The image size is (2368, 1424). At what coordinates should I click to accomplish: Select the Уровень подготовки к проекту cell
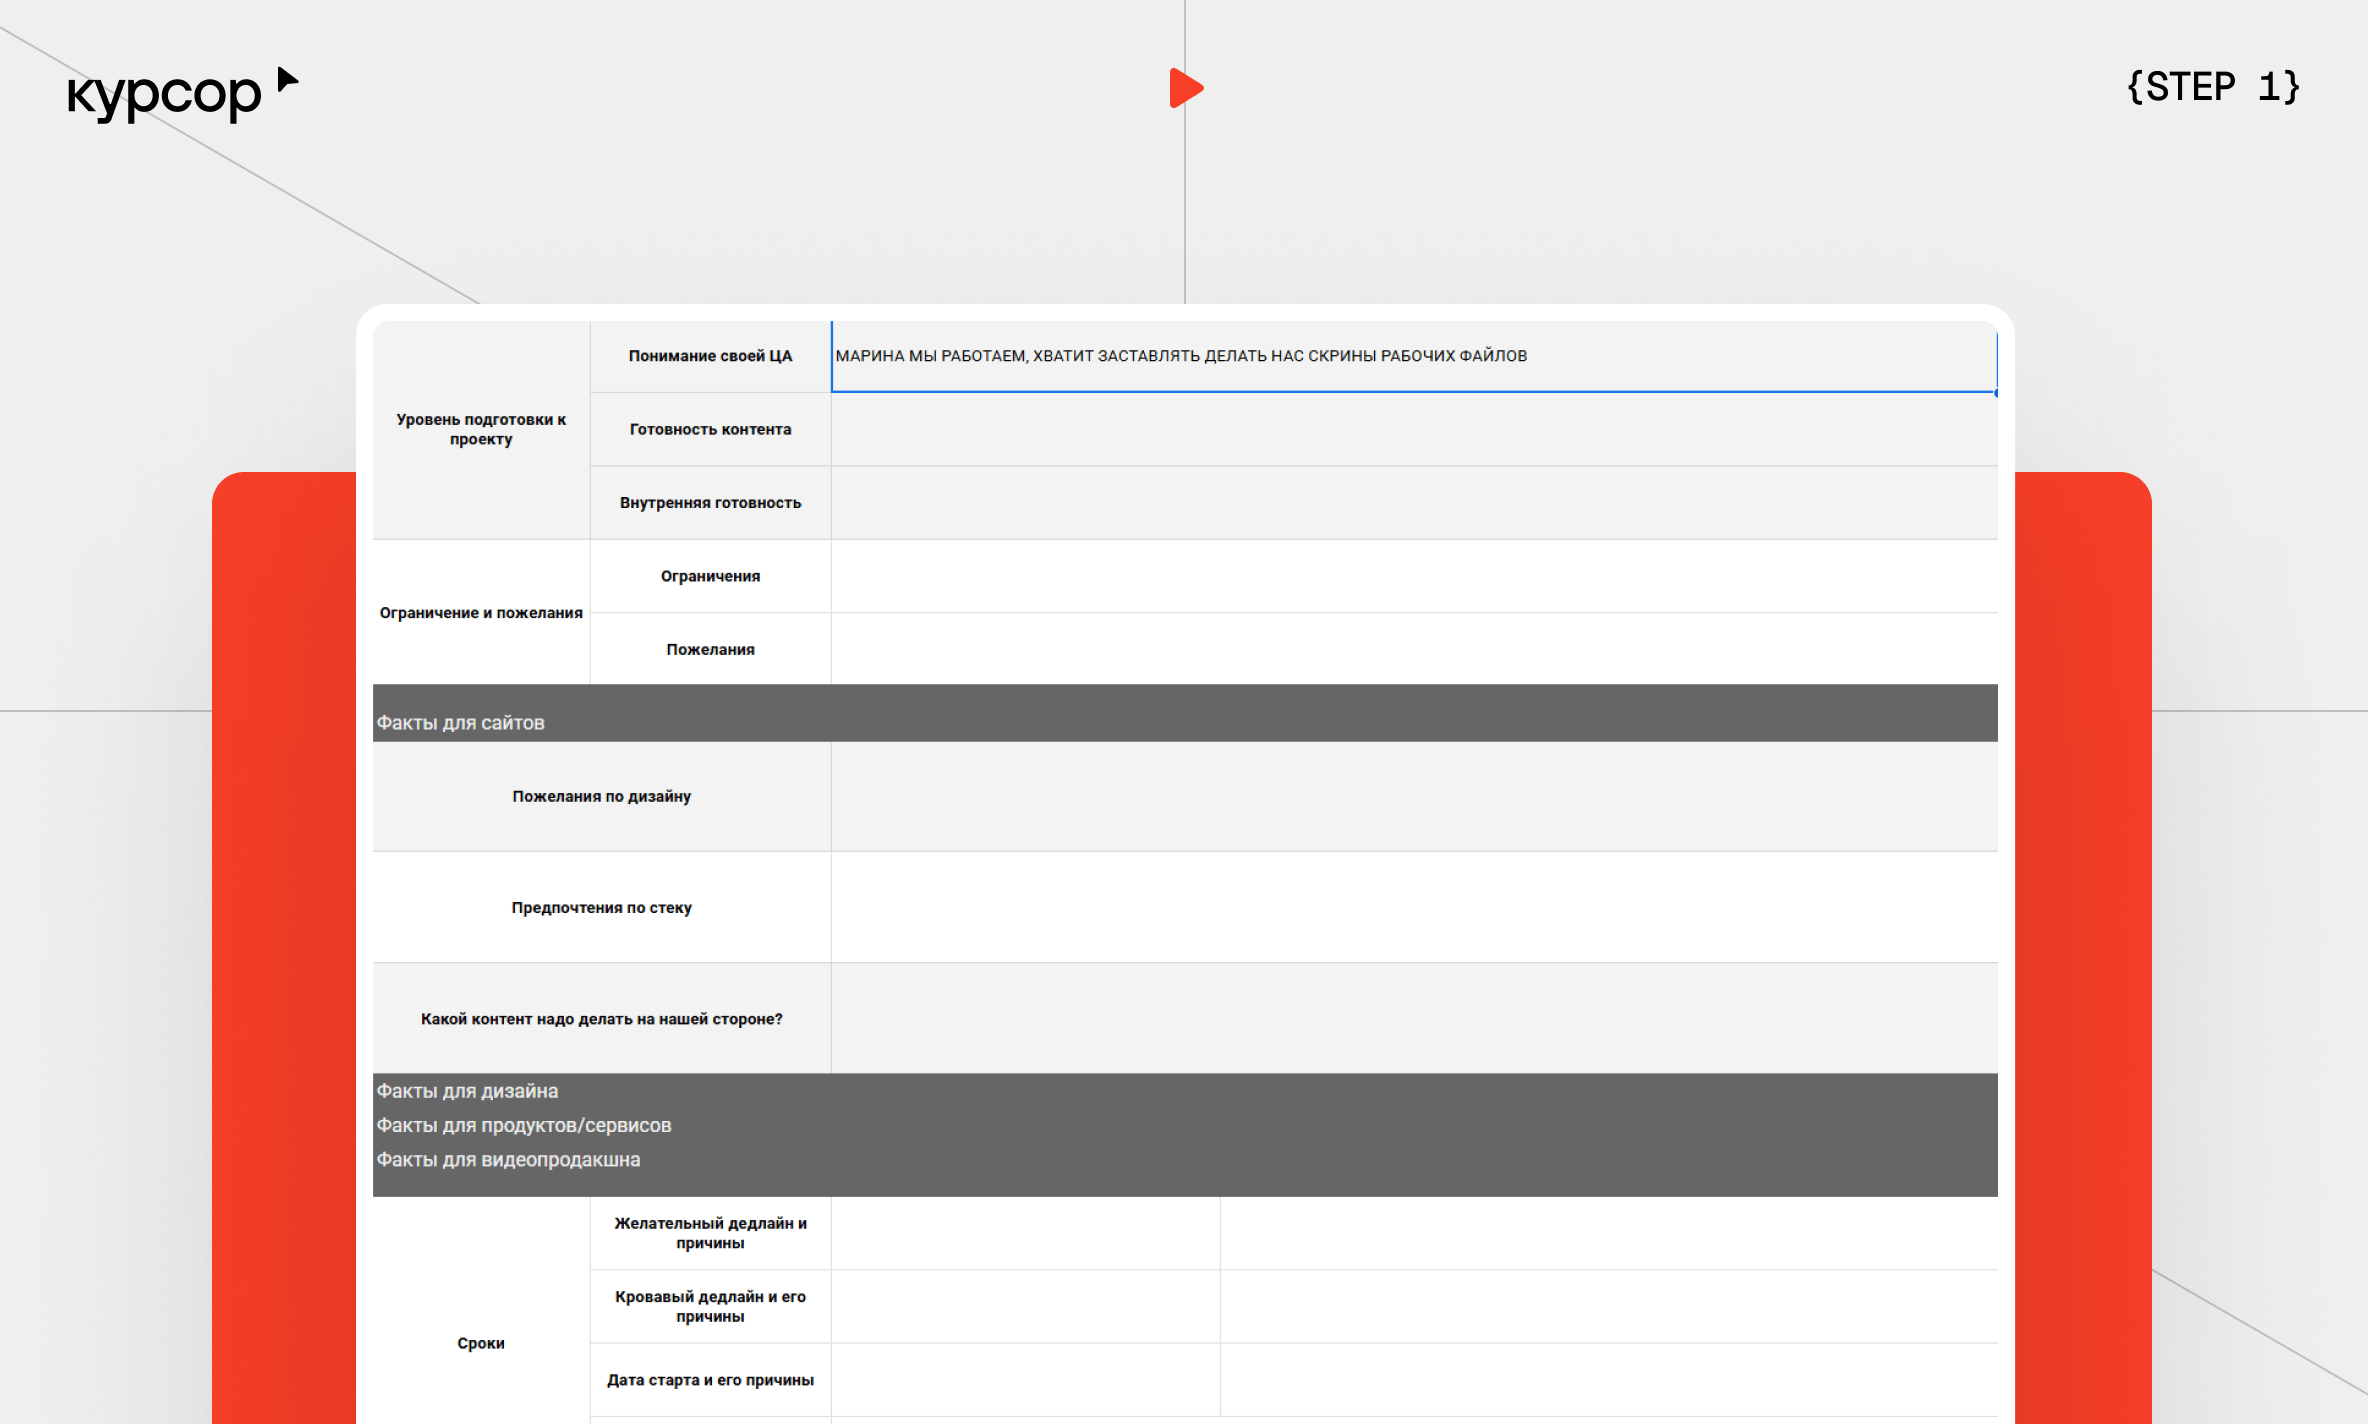(481, 429)
